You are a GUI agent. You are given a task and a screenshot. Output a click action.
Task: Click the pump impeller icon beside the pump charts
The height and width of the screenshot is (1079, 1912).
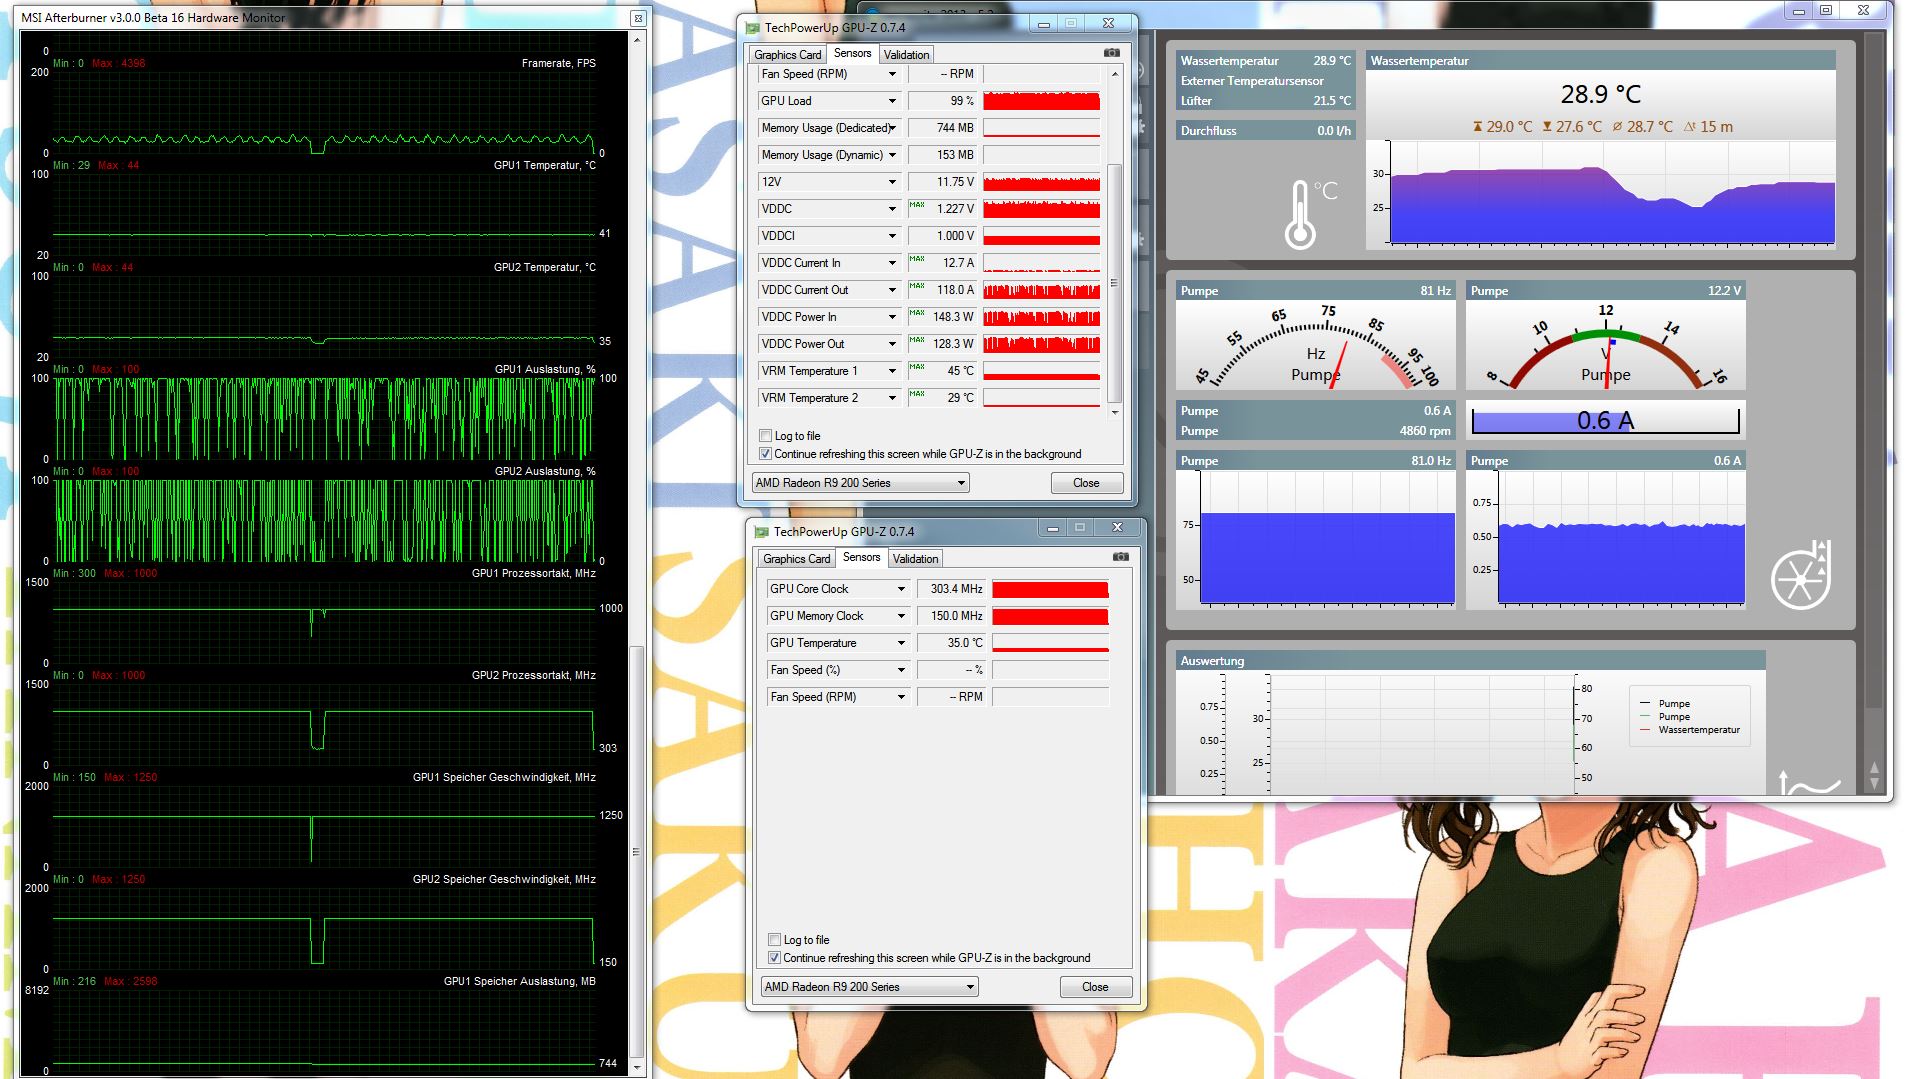click(1801, 575)
